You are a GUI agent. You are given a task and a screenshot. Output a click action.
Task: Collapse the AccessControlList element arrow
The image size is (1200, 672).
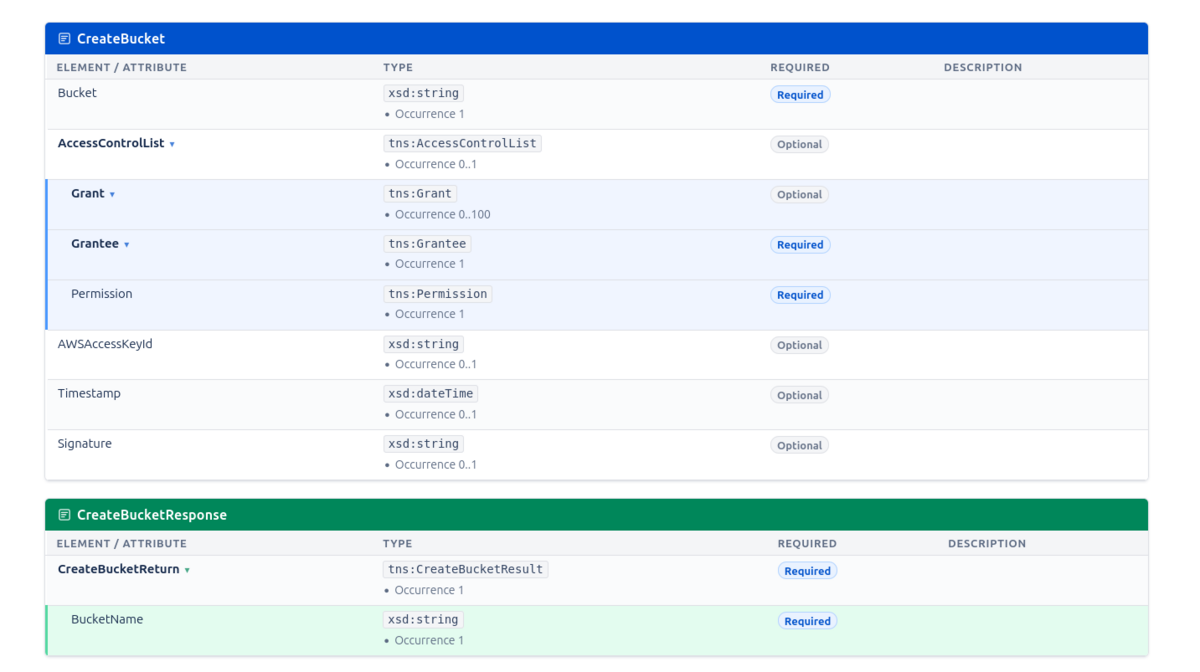pyautogui.click(x=172, y=144)
